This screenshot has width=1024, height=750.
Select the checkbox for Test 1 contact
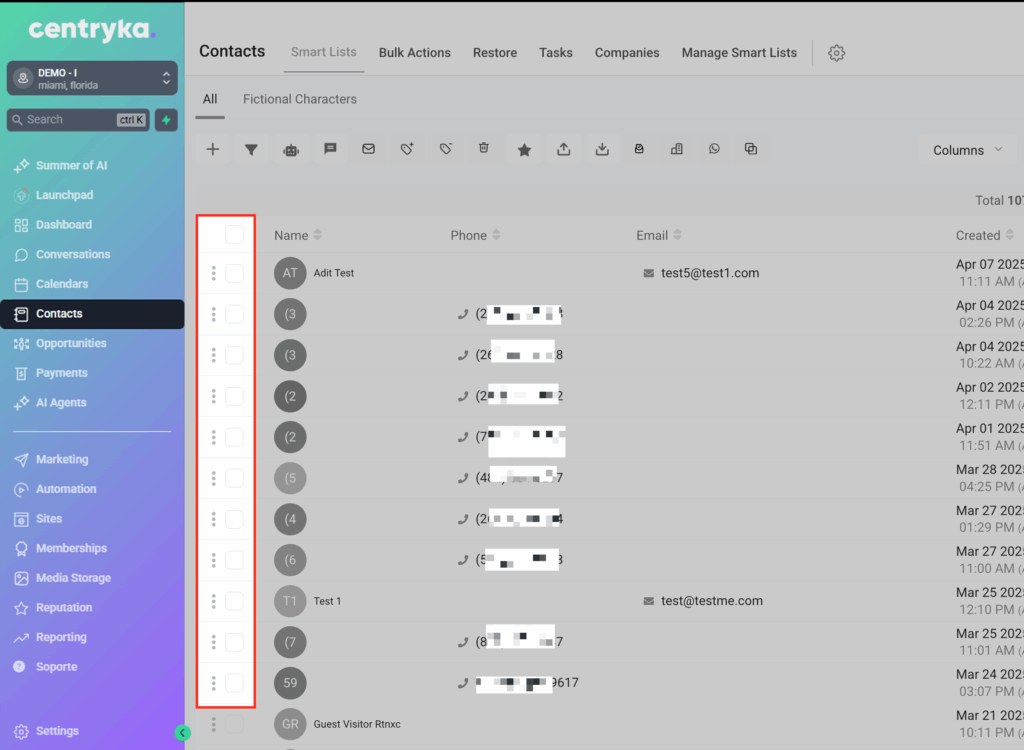coord(234,601)
